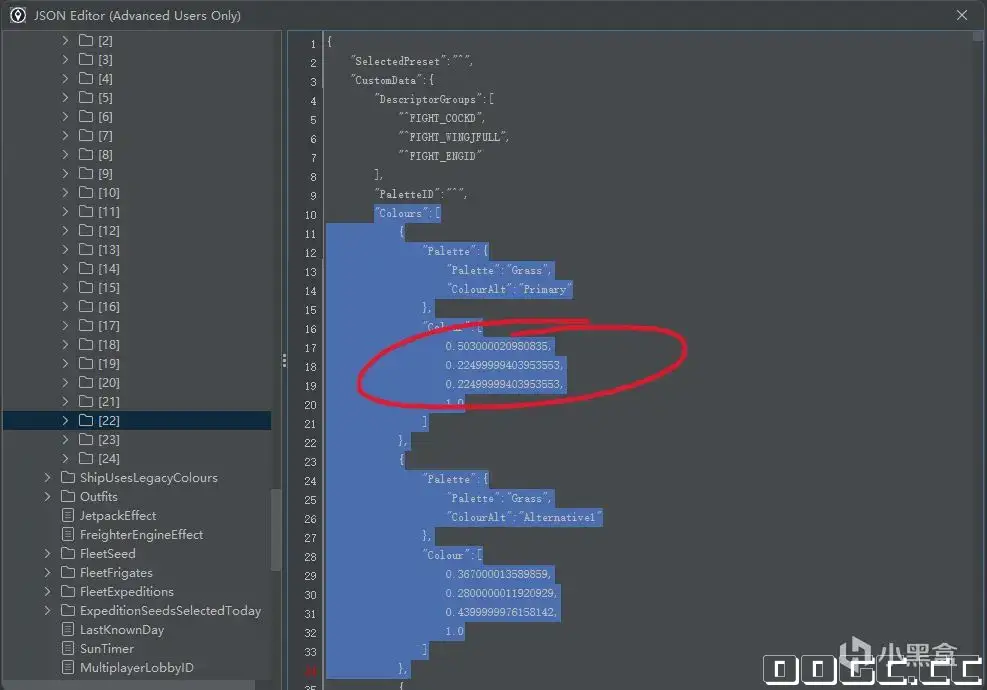Click the Outfits folder icon
987x690 pixels.
click(68, 497)
